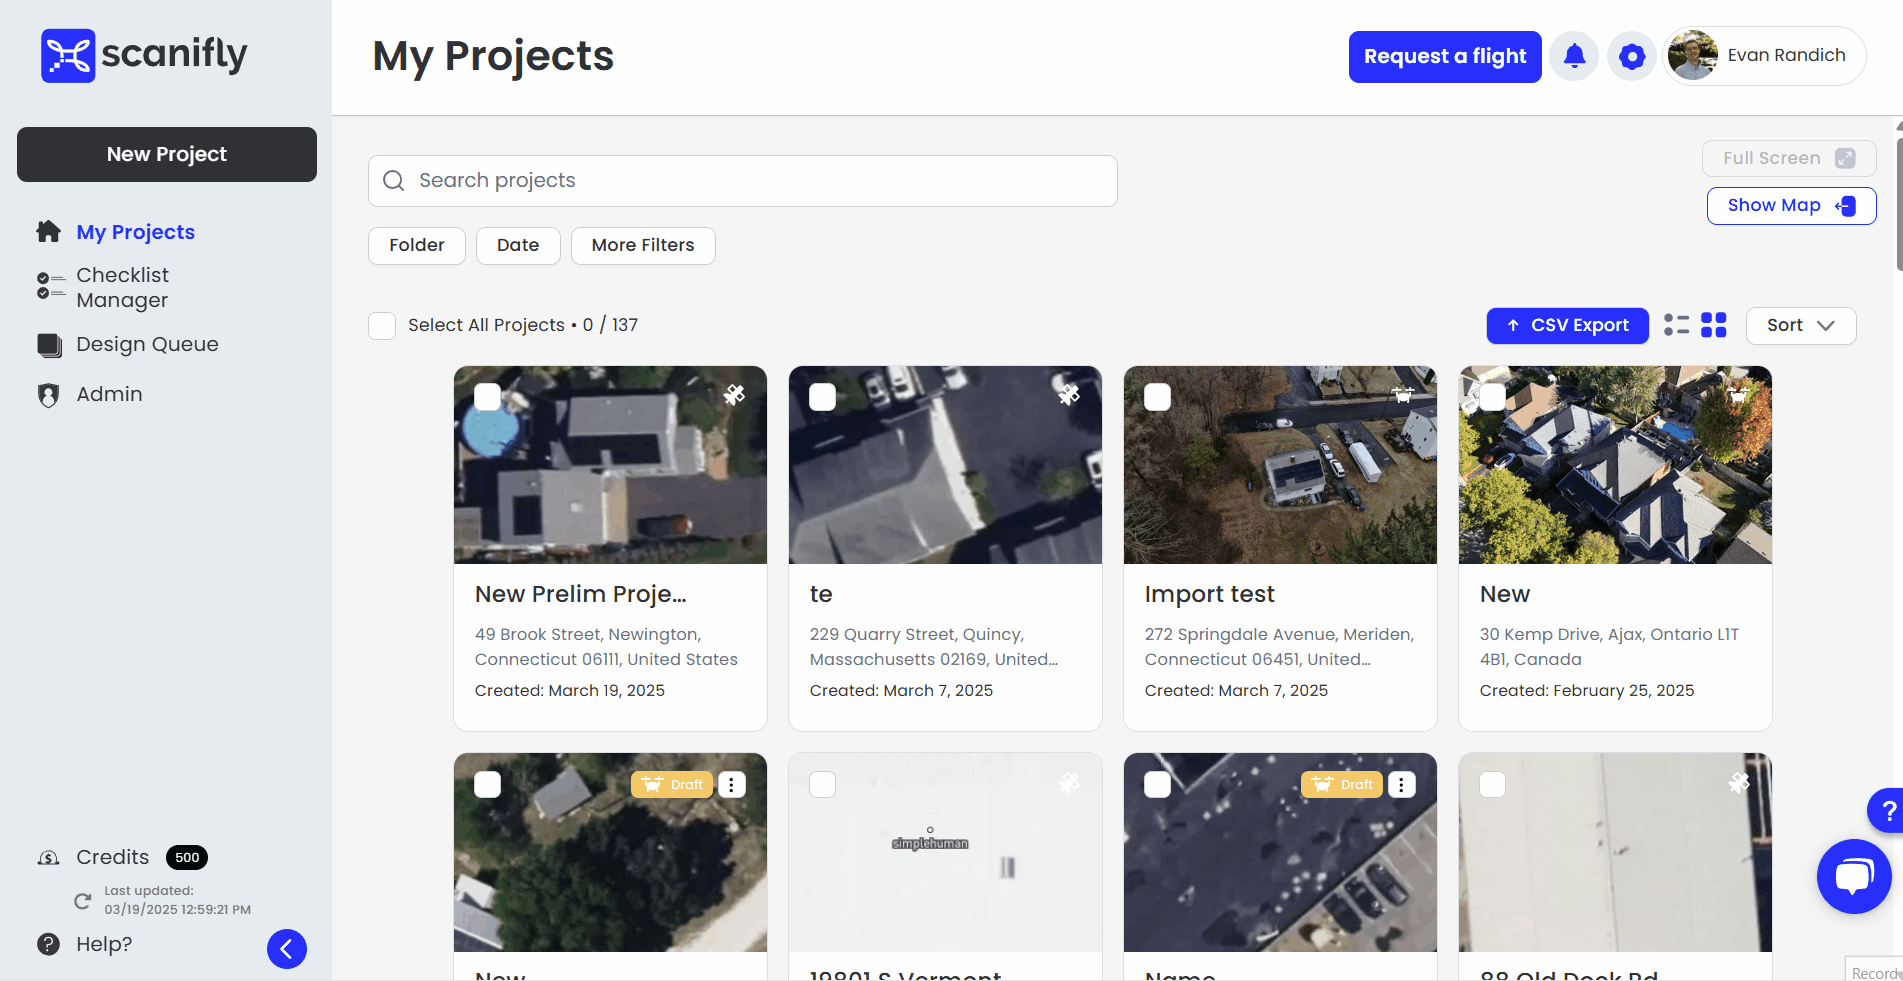Open the Date filter dropdown
1903x981 pixels.
(518, 246)
